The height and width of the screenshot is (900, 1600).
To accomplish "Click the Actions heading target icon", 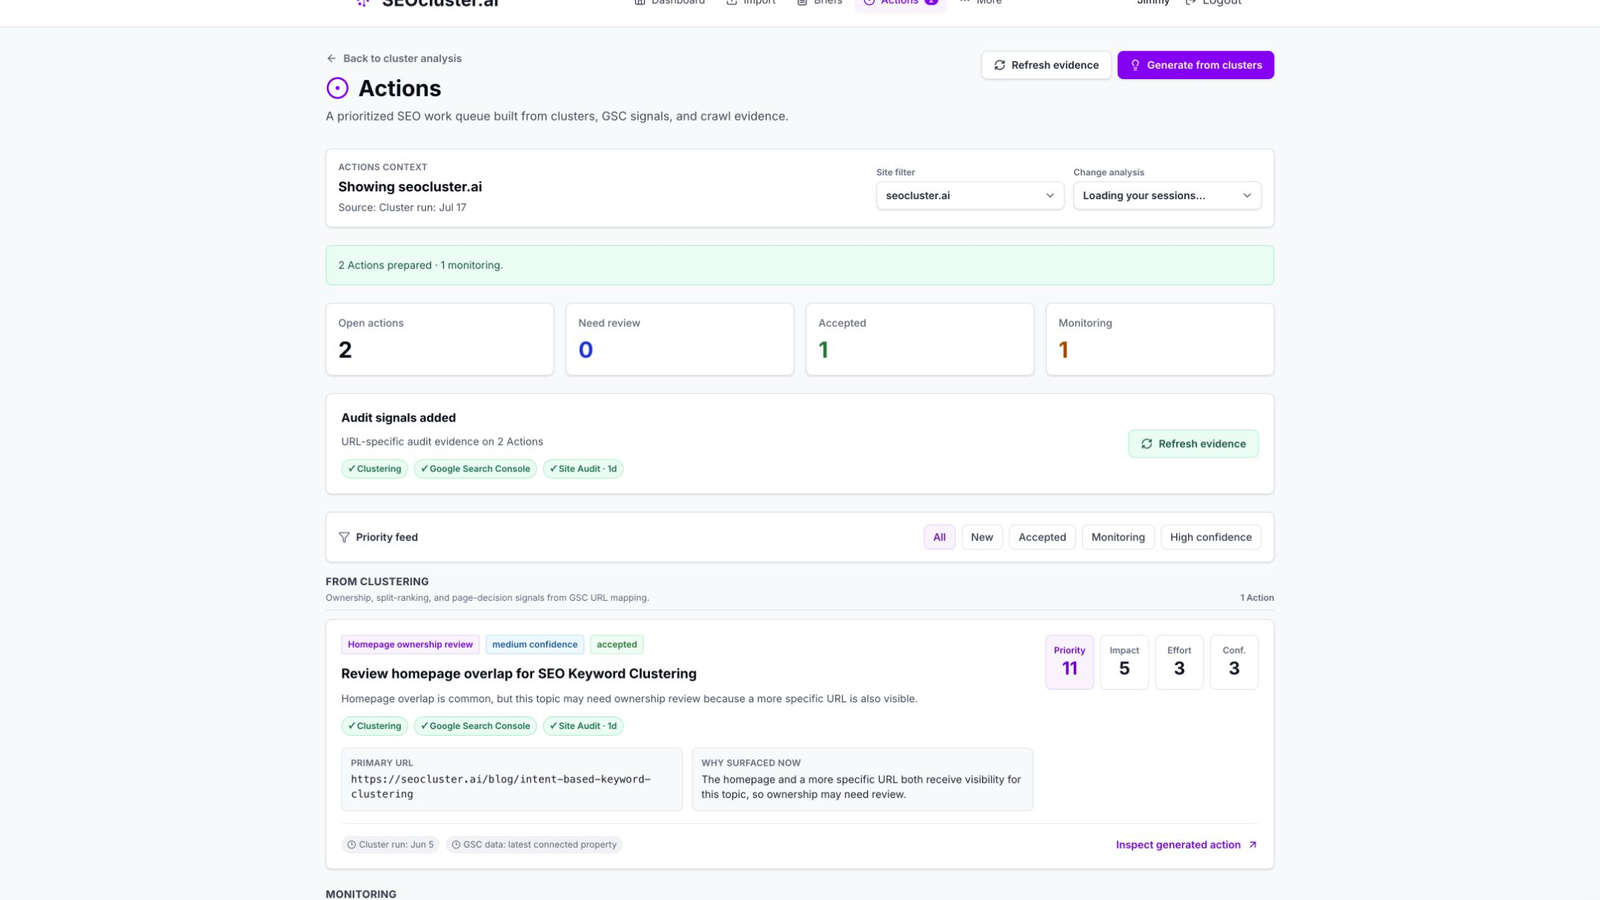I will click(x=337, y=88).
